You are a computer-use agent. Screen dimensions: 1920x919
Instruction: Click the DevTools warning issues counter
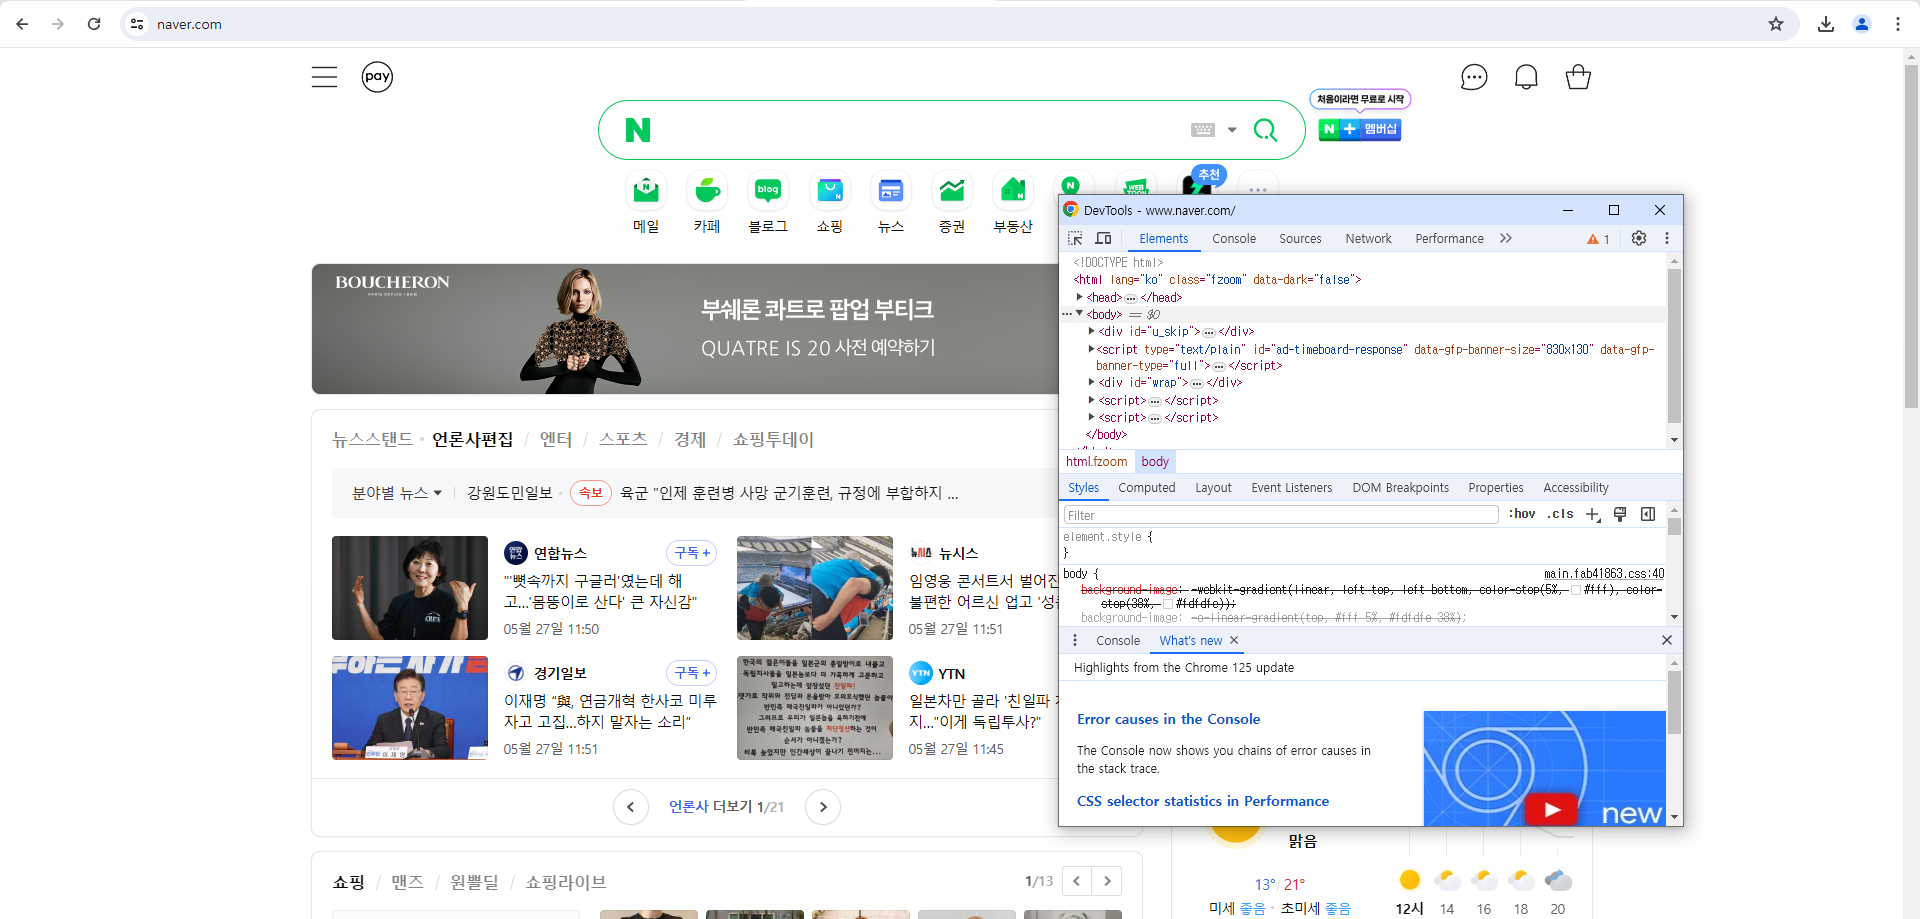(x=1598, y=239)
